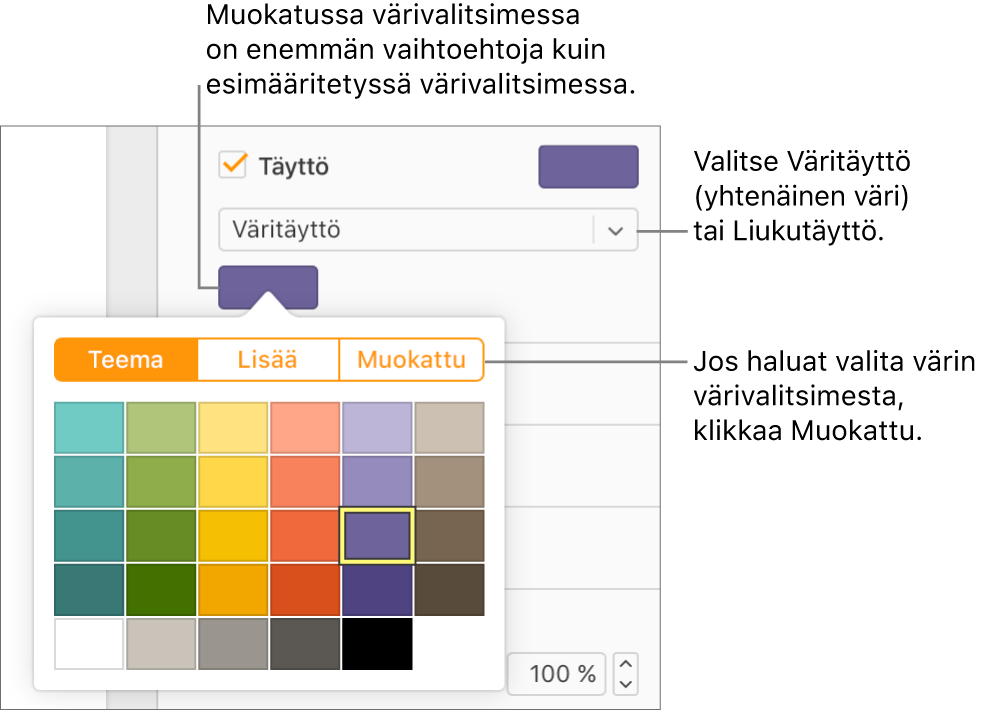Switch to the Teema tab

(126, 360)
